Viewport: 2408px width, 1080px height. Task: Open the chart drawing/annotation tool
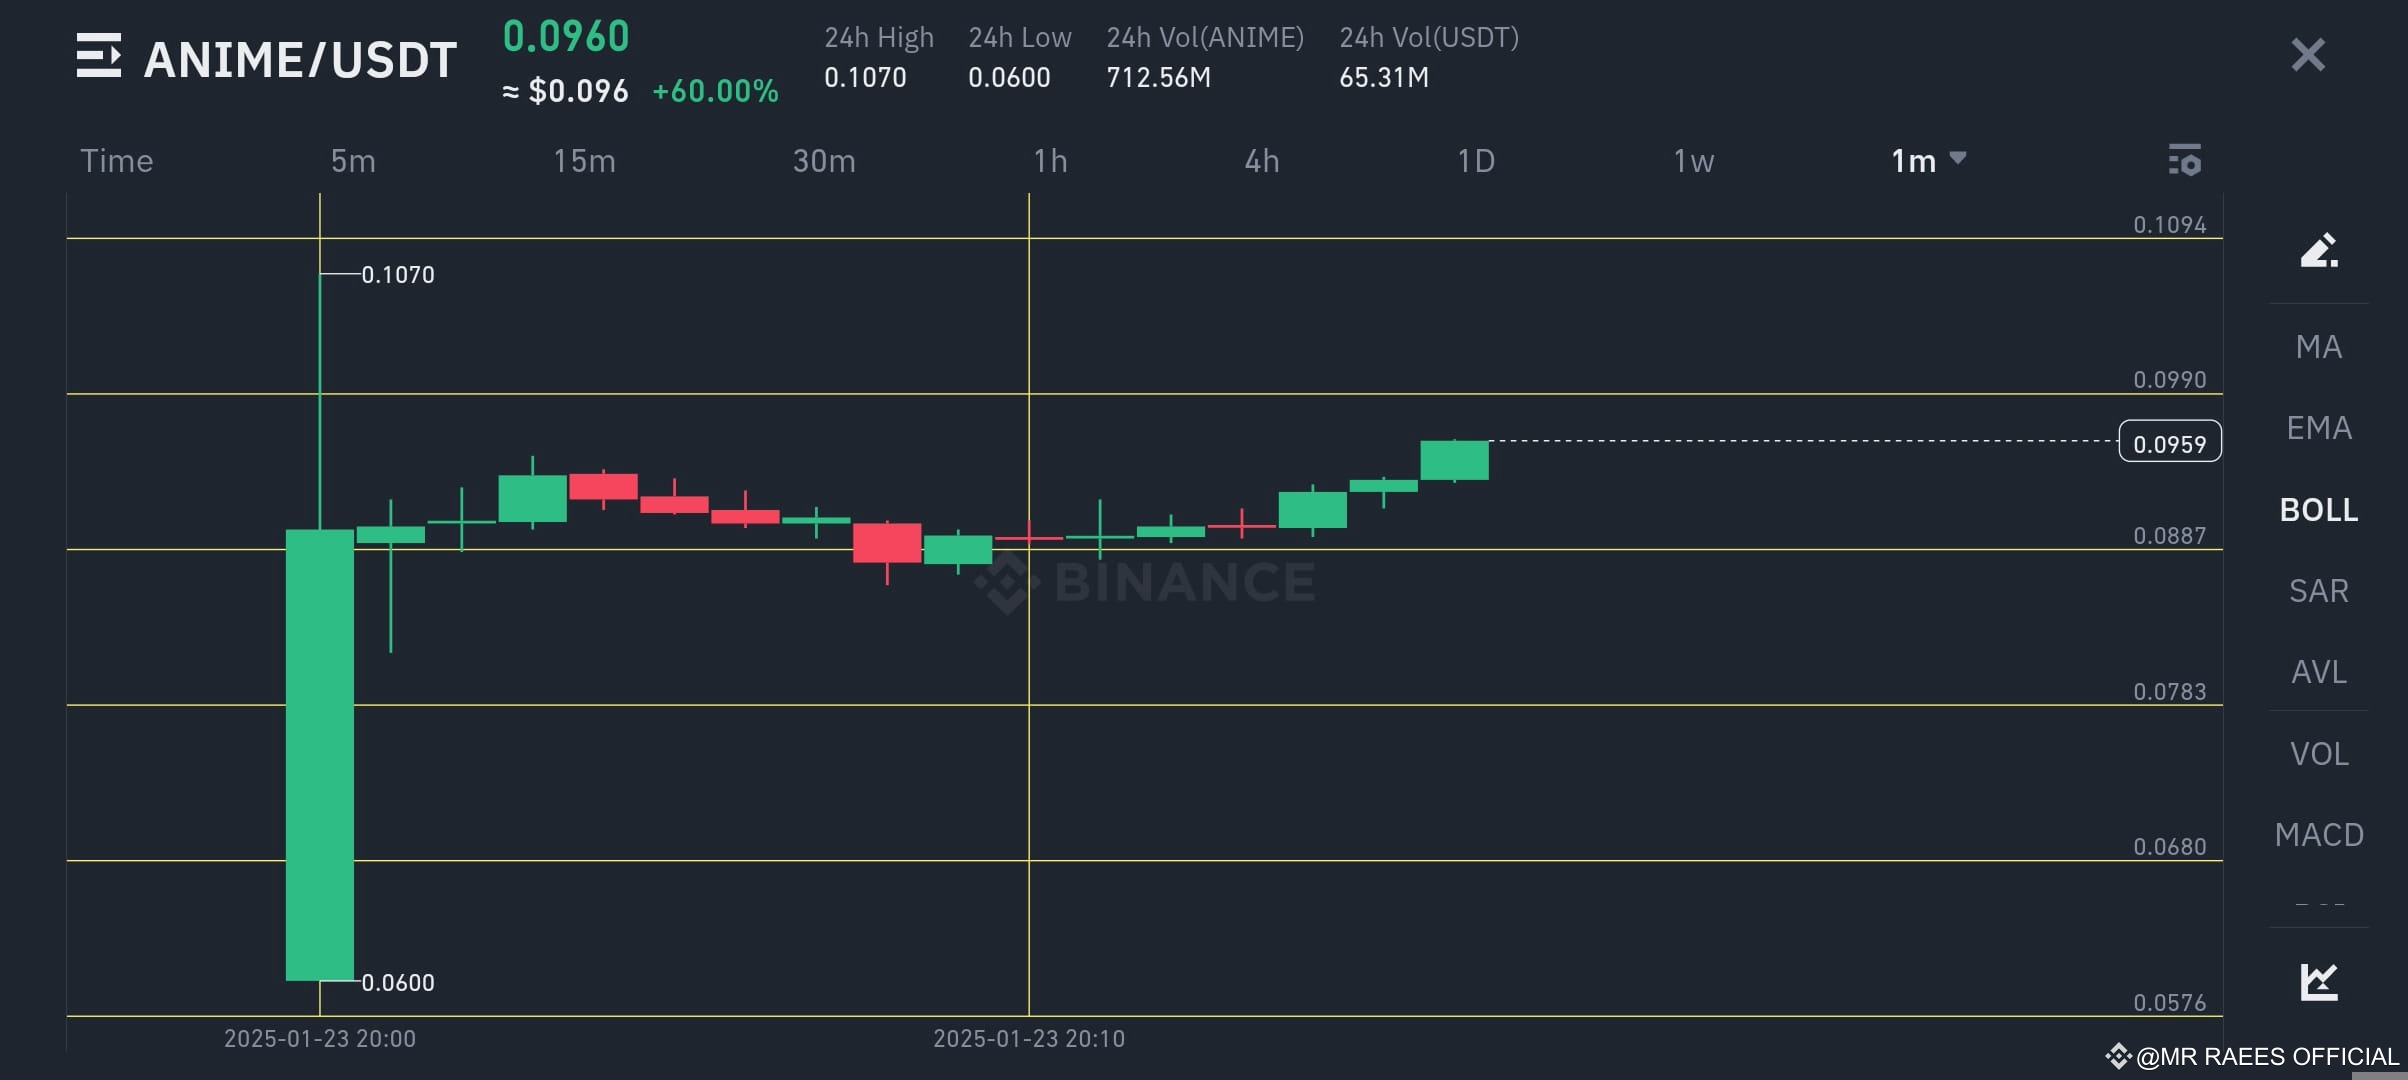pos(2320,251)
